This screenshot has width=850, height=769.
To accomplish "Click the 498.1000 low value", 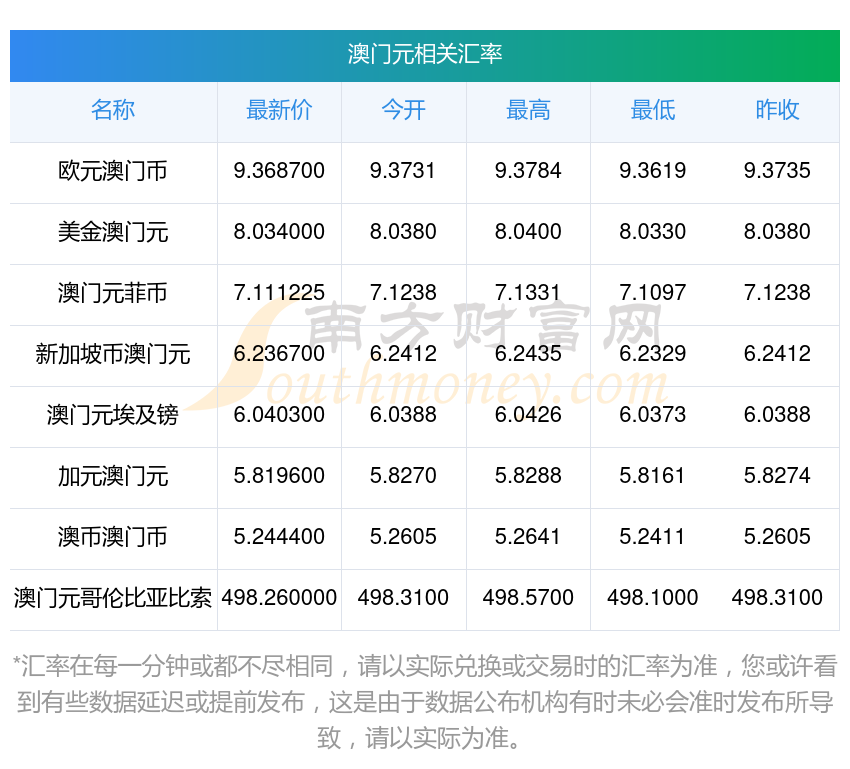I will pyautogui.click(x=653, y=598).
